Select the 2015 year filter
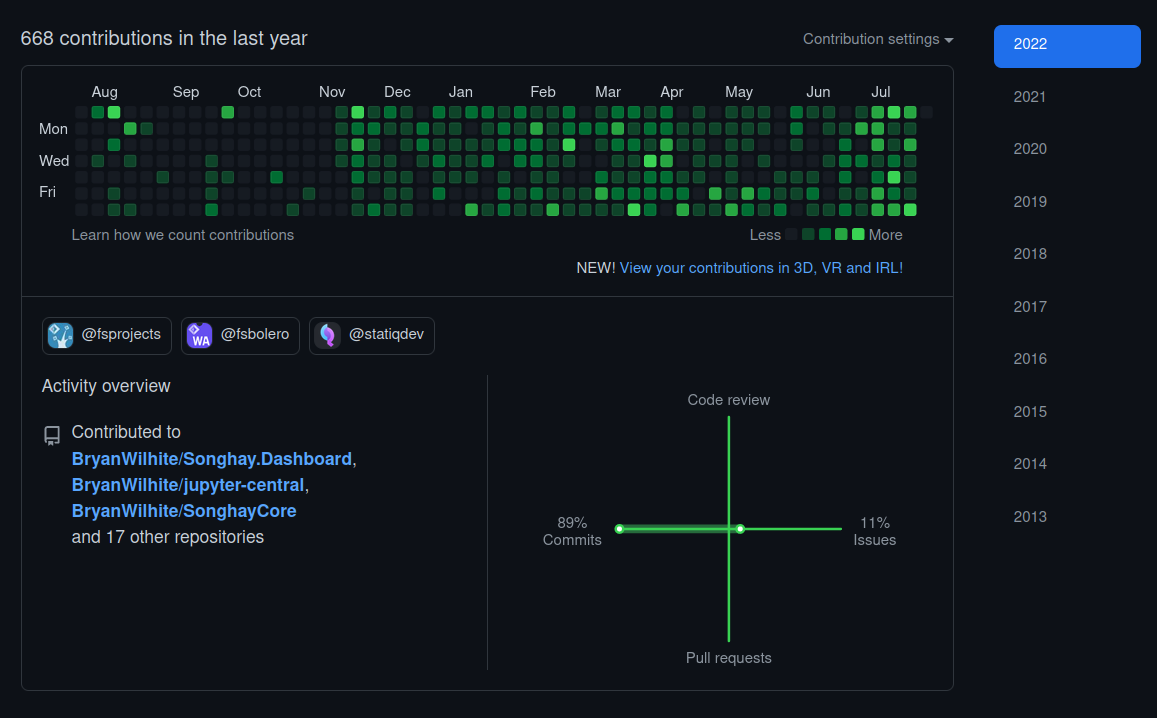1157x718 pixels. (1029, 412)
